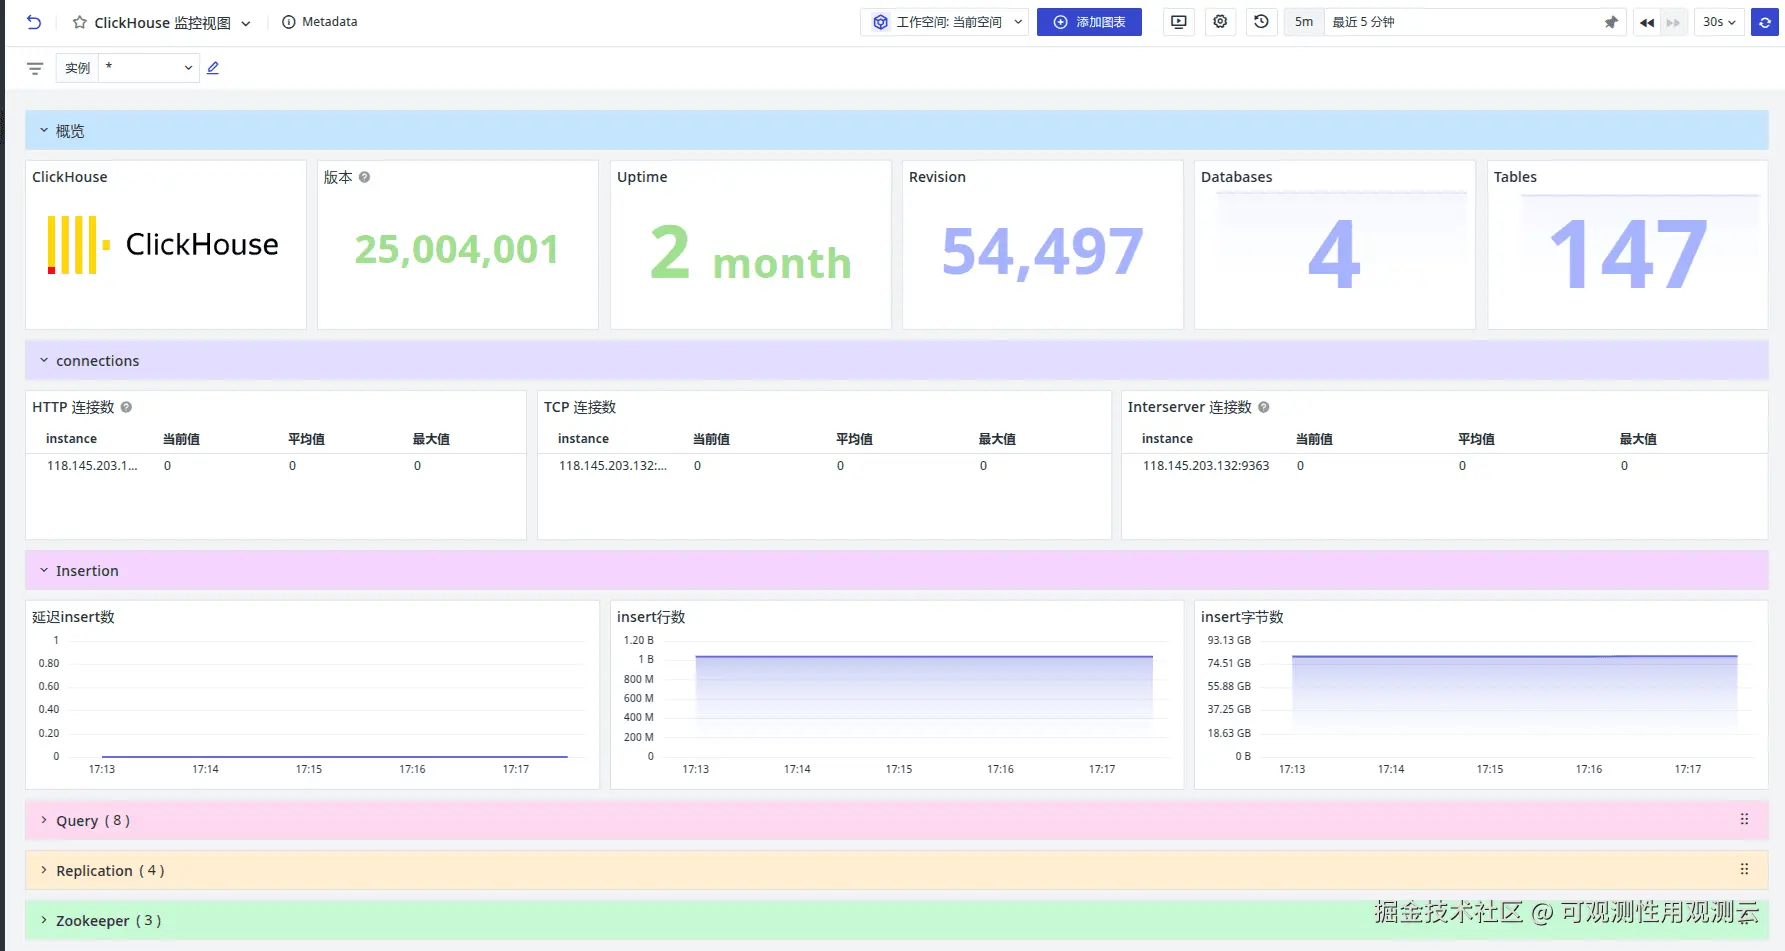The image size is (1785, 951).
Task: Click the insert行数 chart title
Action: [651, 617]
